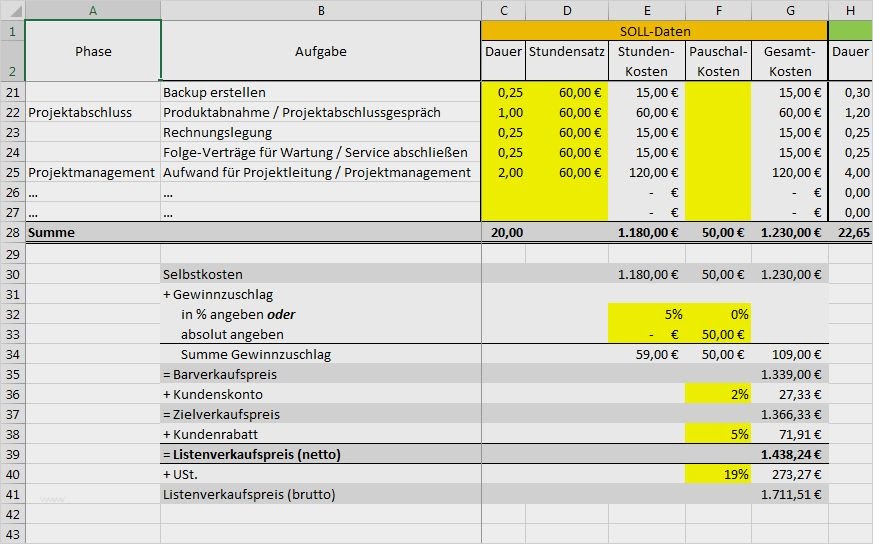Click the bold 'Summe' cell

[x=93, y=232]
